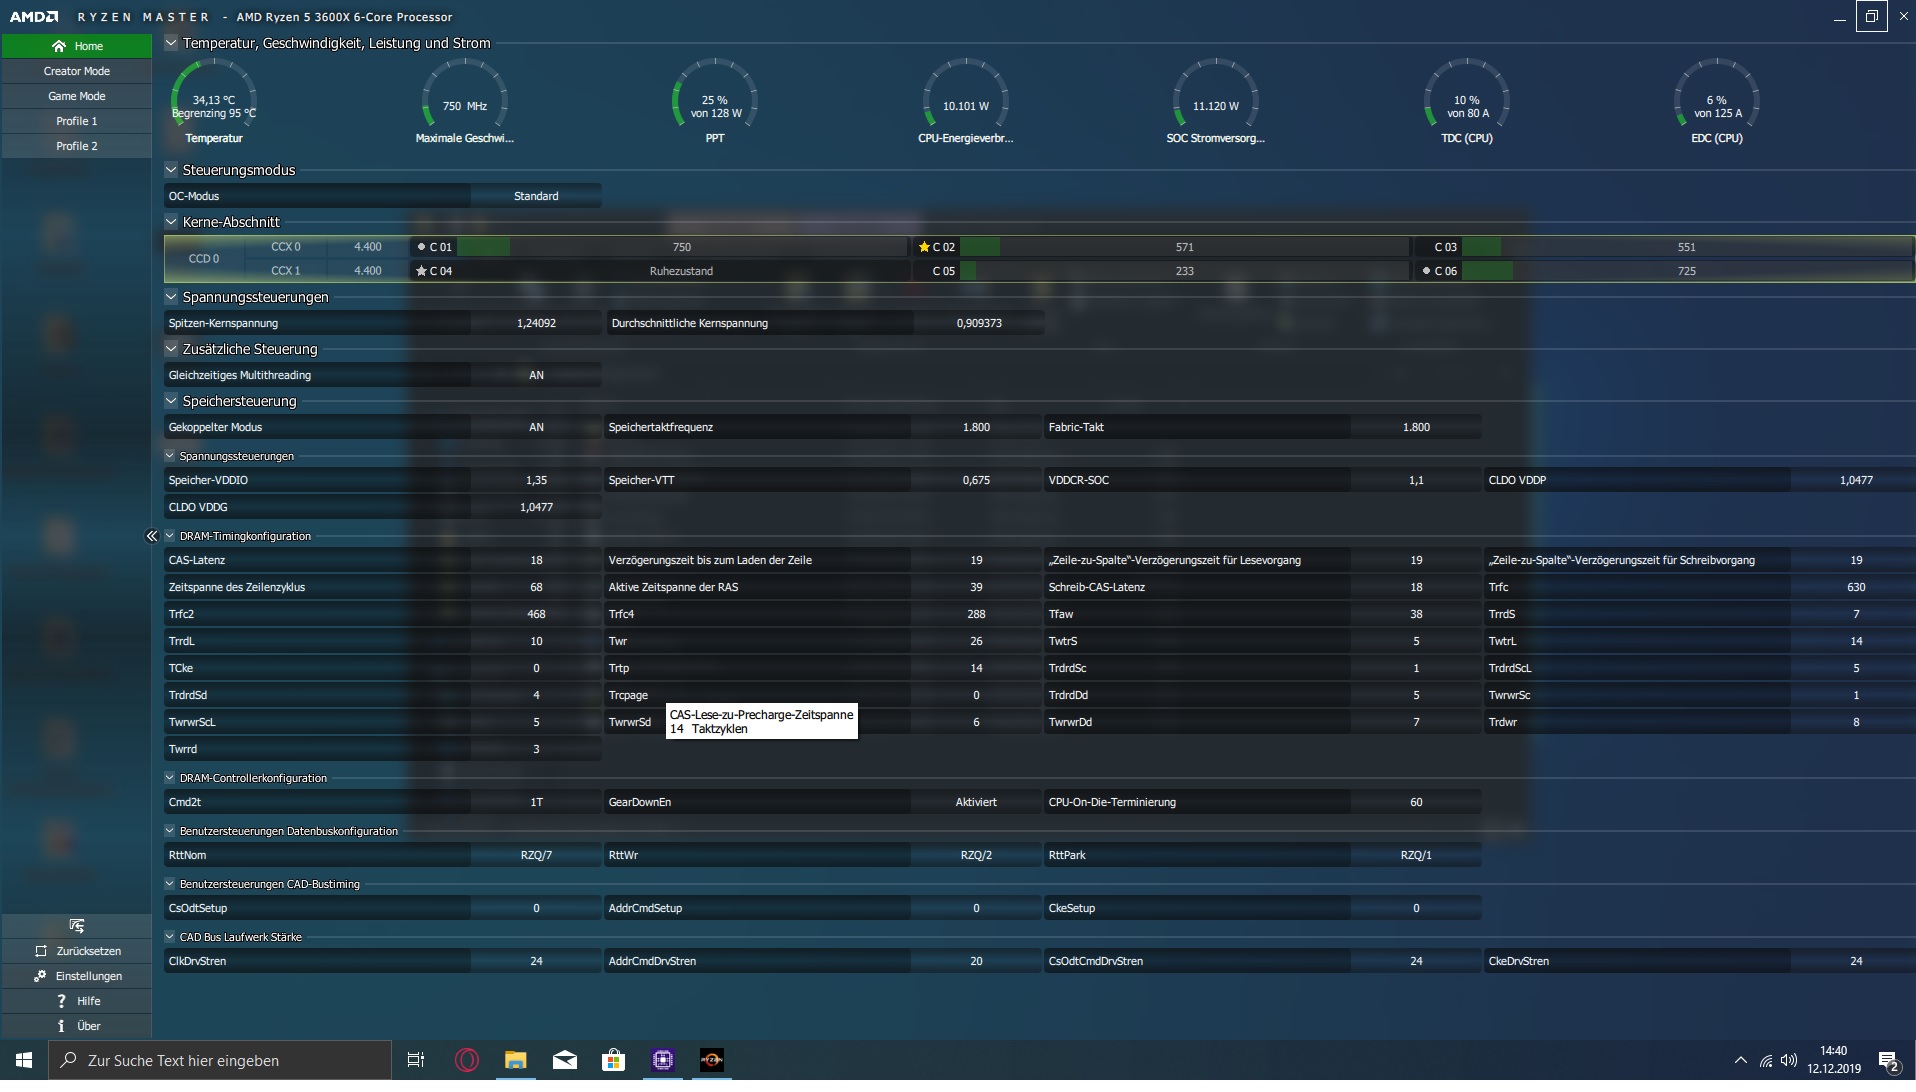Open the Über about dialog
This screenshot has height=1092, width=1916.
[x=77, y=1026]
